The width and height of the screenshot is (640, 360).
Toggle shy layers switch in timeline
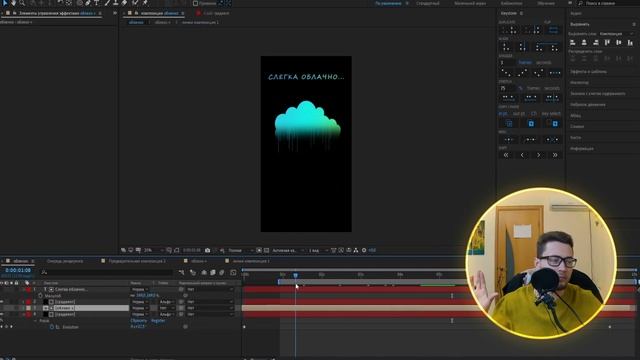[x=204, y=272]
